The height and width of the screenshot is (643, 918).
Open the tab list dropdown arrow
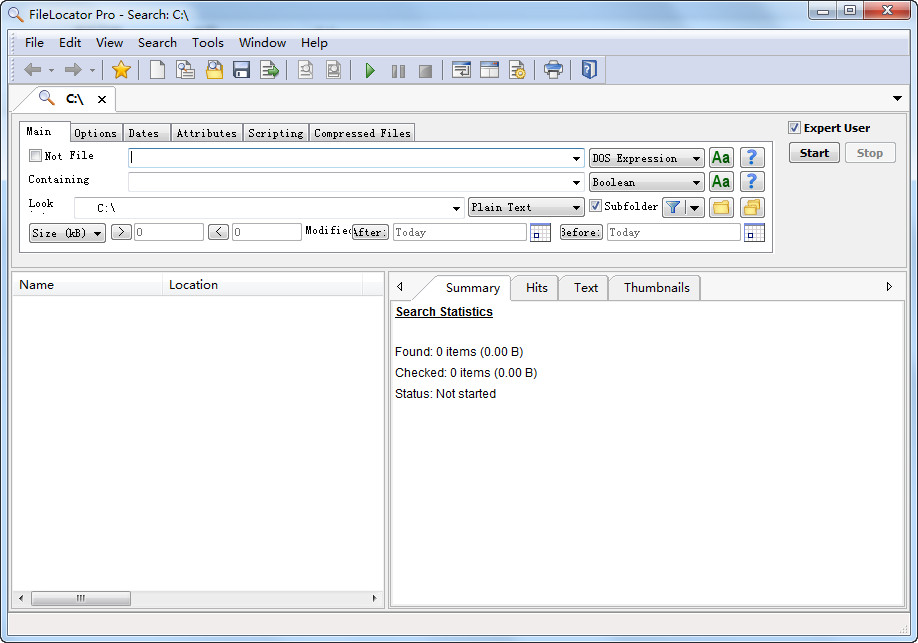tap(898, 98)
